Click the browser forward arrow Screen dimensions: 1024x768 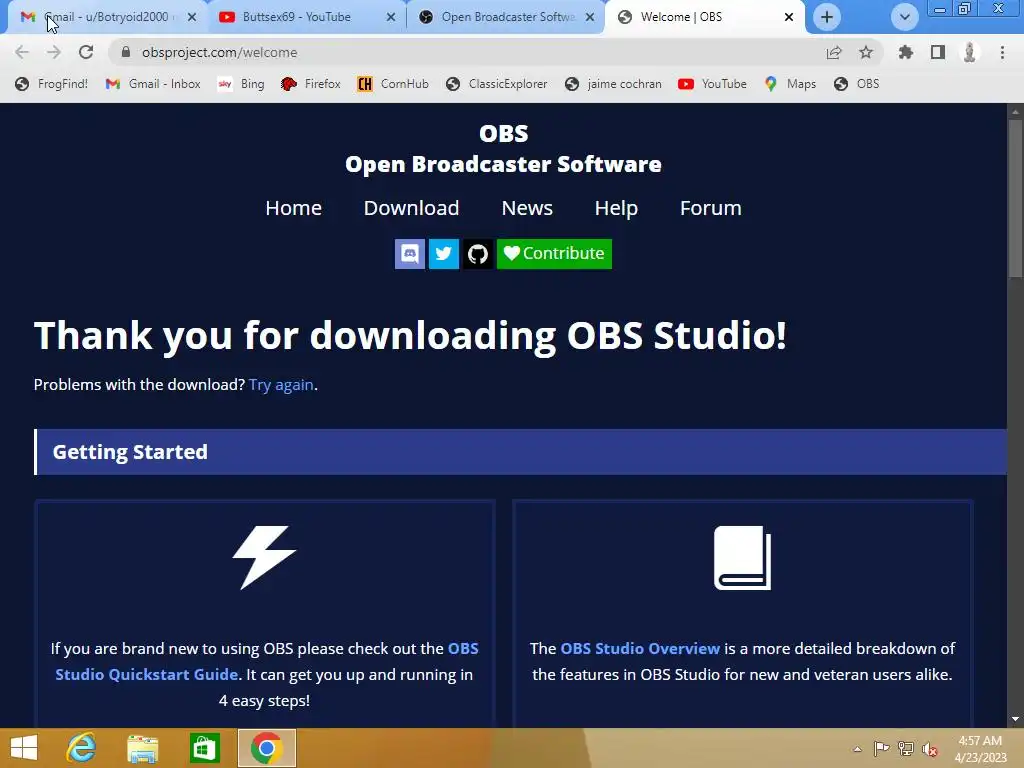tap(54, 52)
